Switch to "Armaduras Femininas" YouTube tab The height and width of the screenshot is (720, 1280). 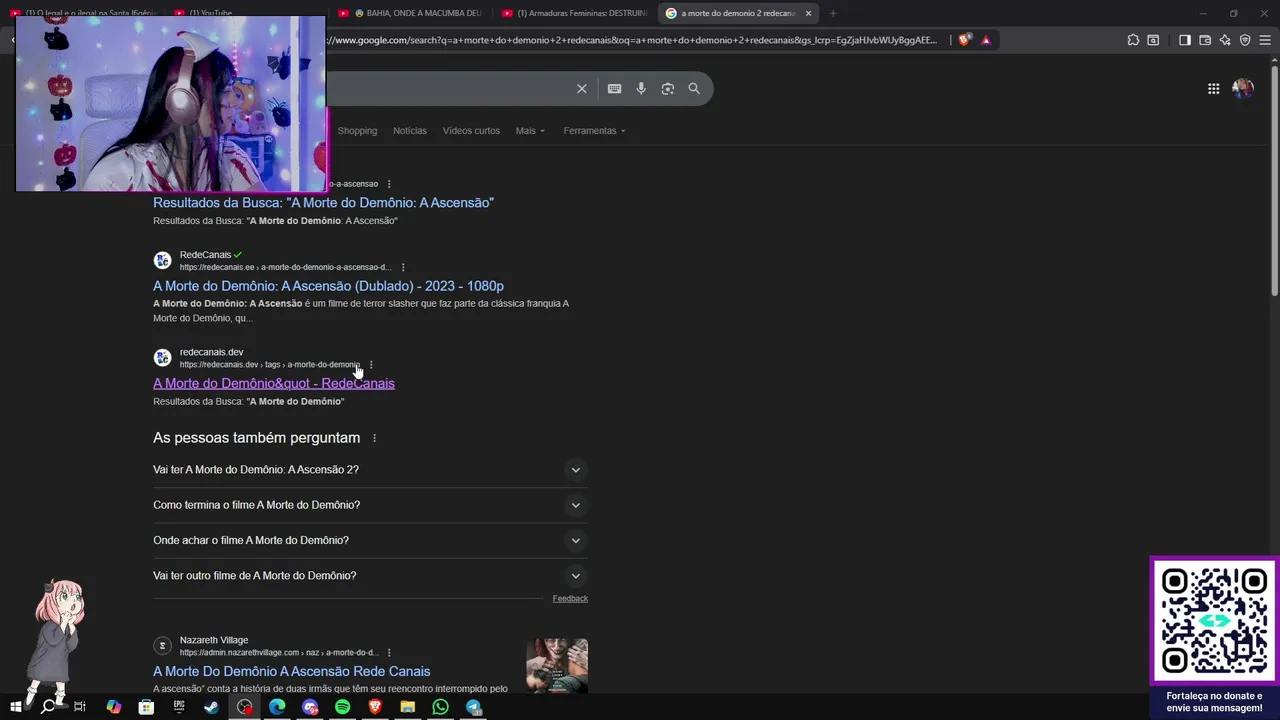click(575, 13)
